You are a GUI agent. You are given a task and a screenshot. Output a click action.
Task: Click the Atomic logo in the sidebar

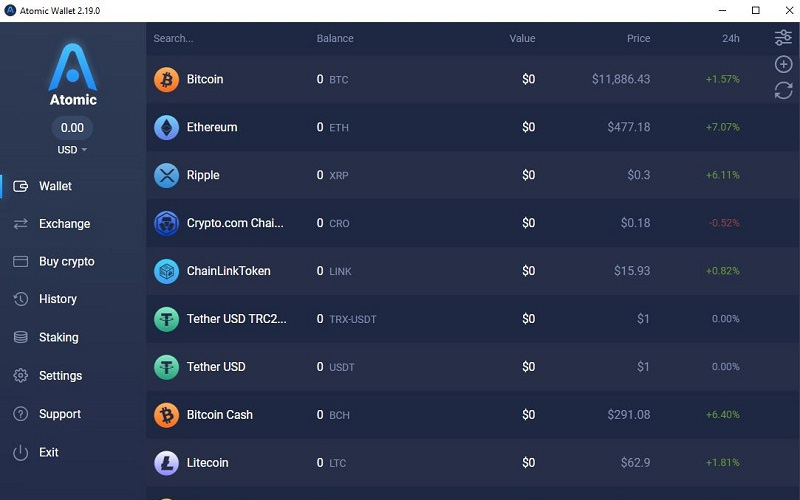[x=72, y=74]
